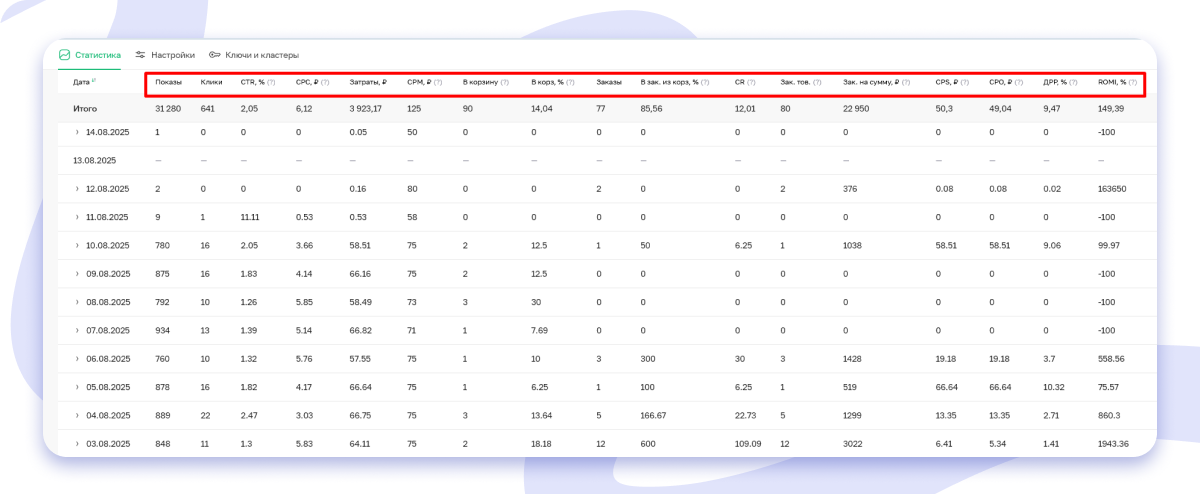Click the sort icon next to Дата
This screenshot has height=494, width=1200.
[x=94, y=80]
